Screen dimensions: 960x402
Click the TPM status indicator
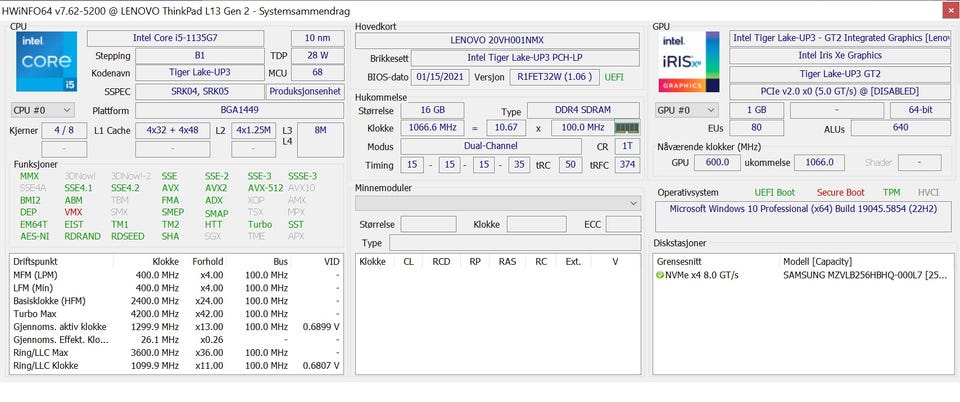(891, 192)
